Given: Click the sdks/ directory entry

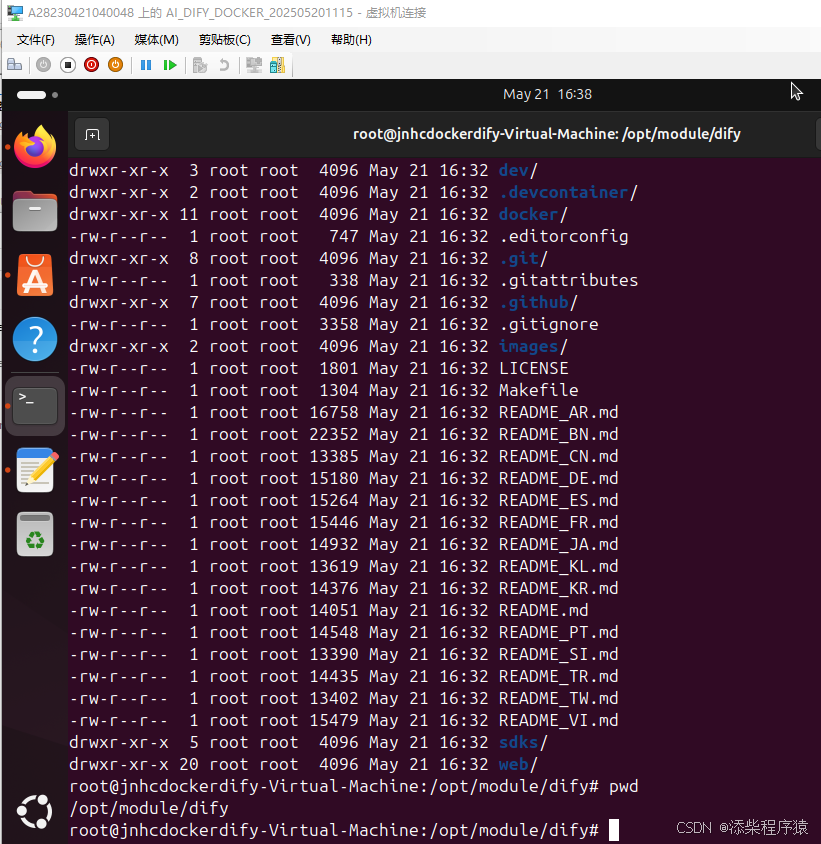Looking at the screenshot, I should (x=523, y=743).
